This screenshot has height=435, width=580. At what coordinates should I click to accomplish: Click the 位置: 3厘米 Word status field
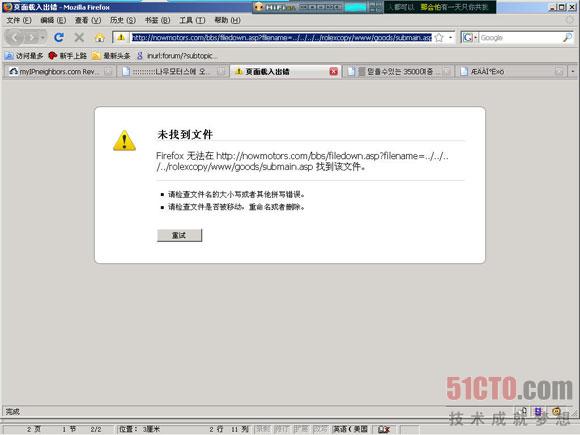139,429
